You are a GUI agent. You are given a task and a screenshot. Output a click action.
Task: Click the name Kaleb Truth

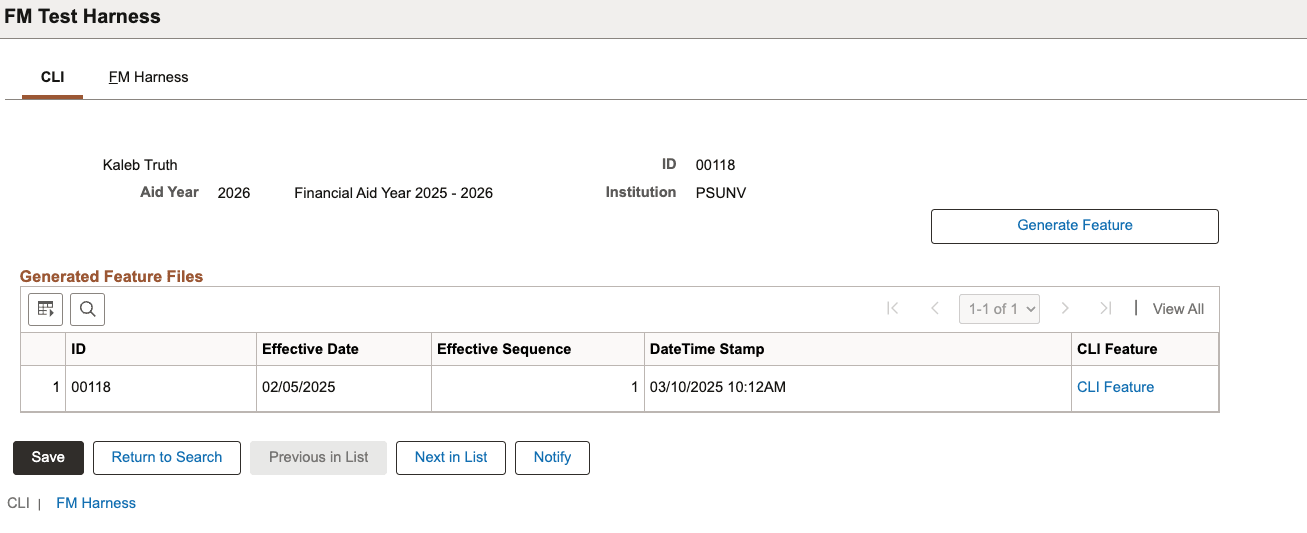point(140,165)
